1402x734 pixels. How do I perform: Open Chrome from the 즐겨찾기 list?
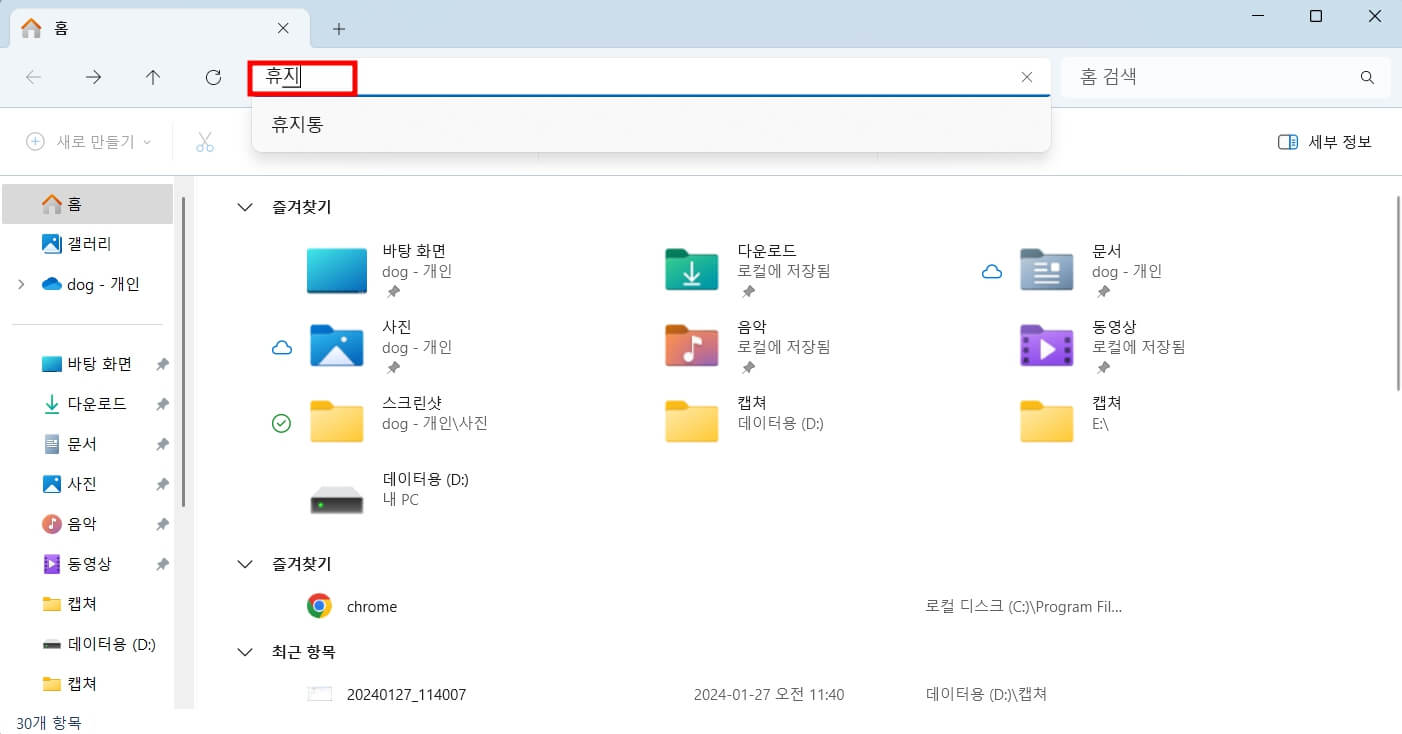point(371,606)
